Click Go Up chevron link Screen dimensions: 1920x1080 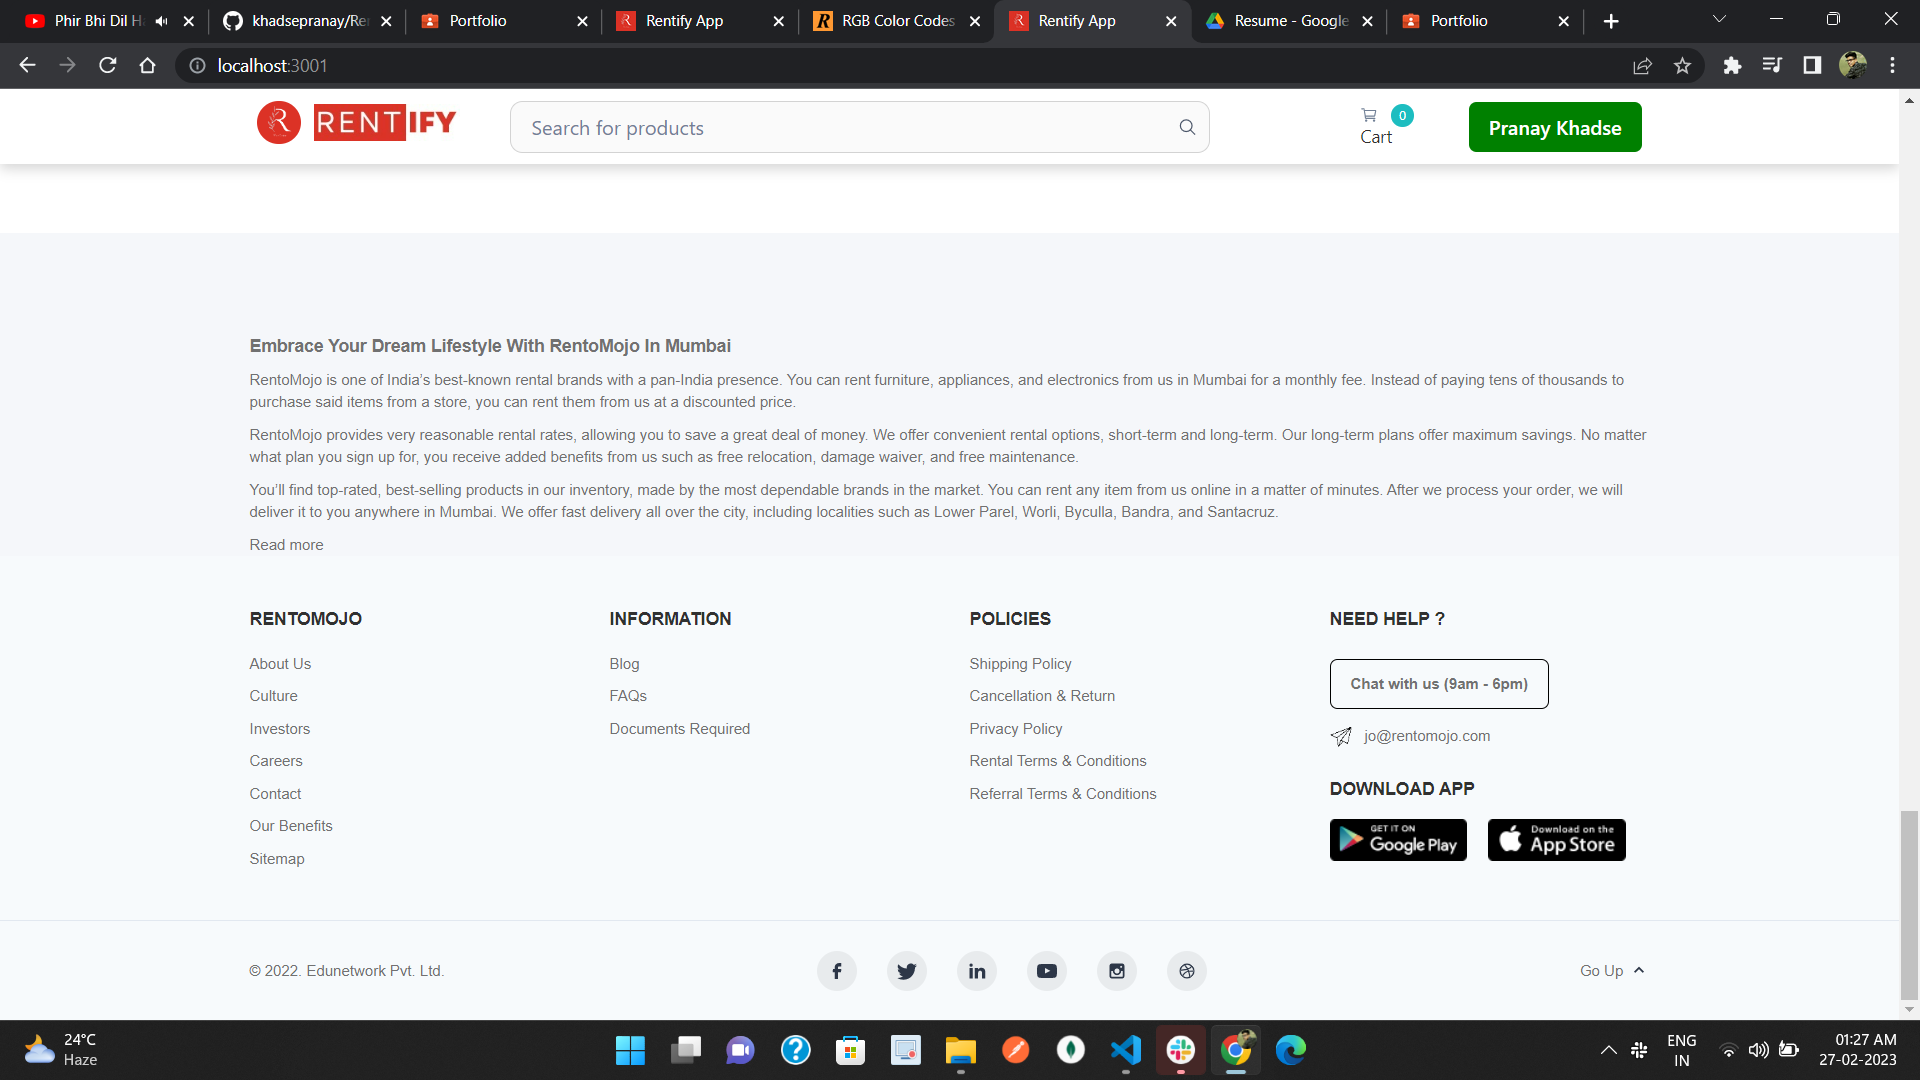click(x=1612, y=971)
